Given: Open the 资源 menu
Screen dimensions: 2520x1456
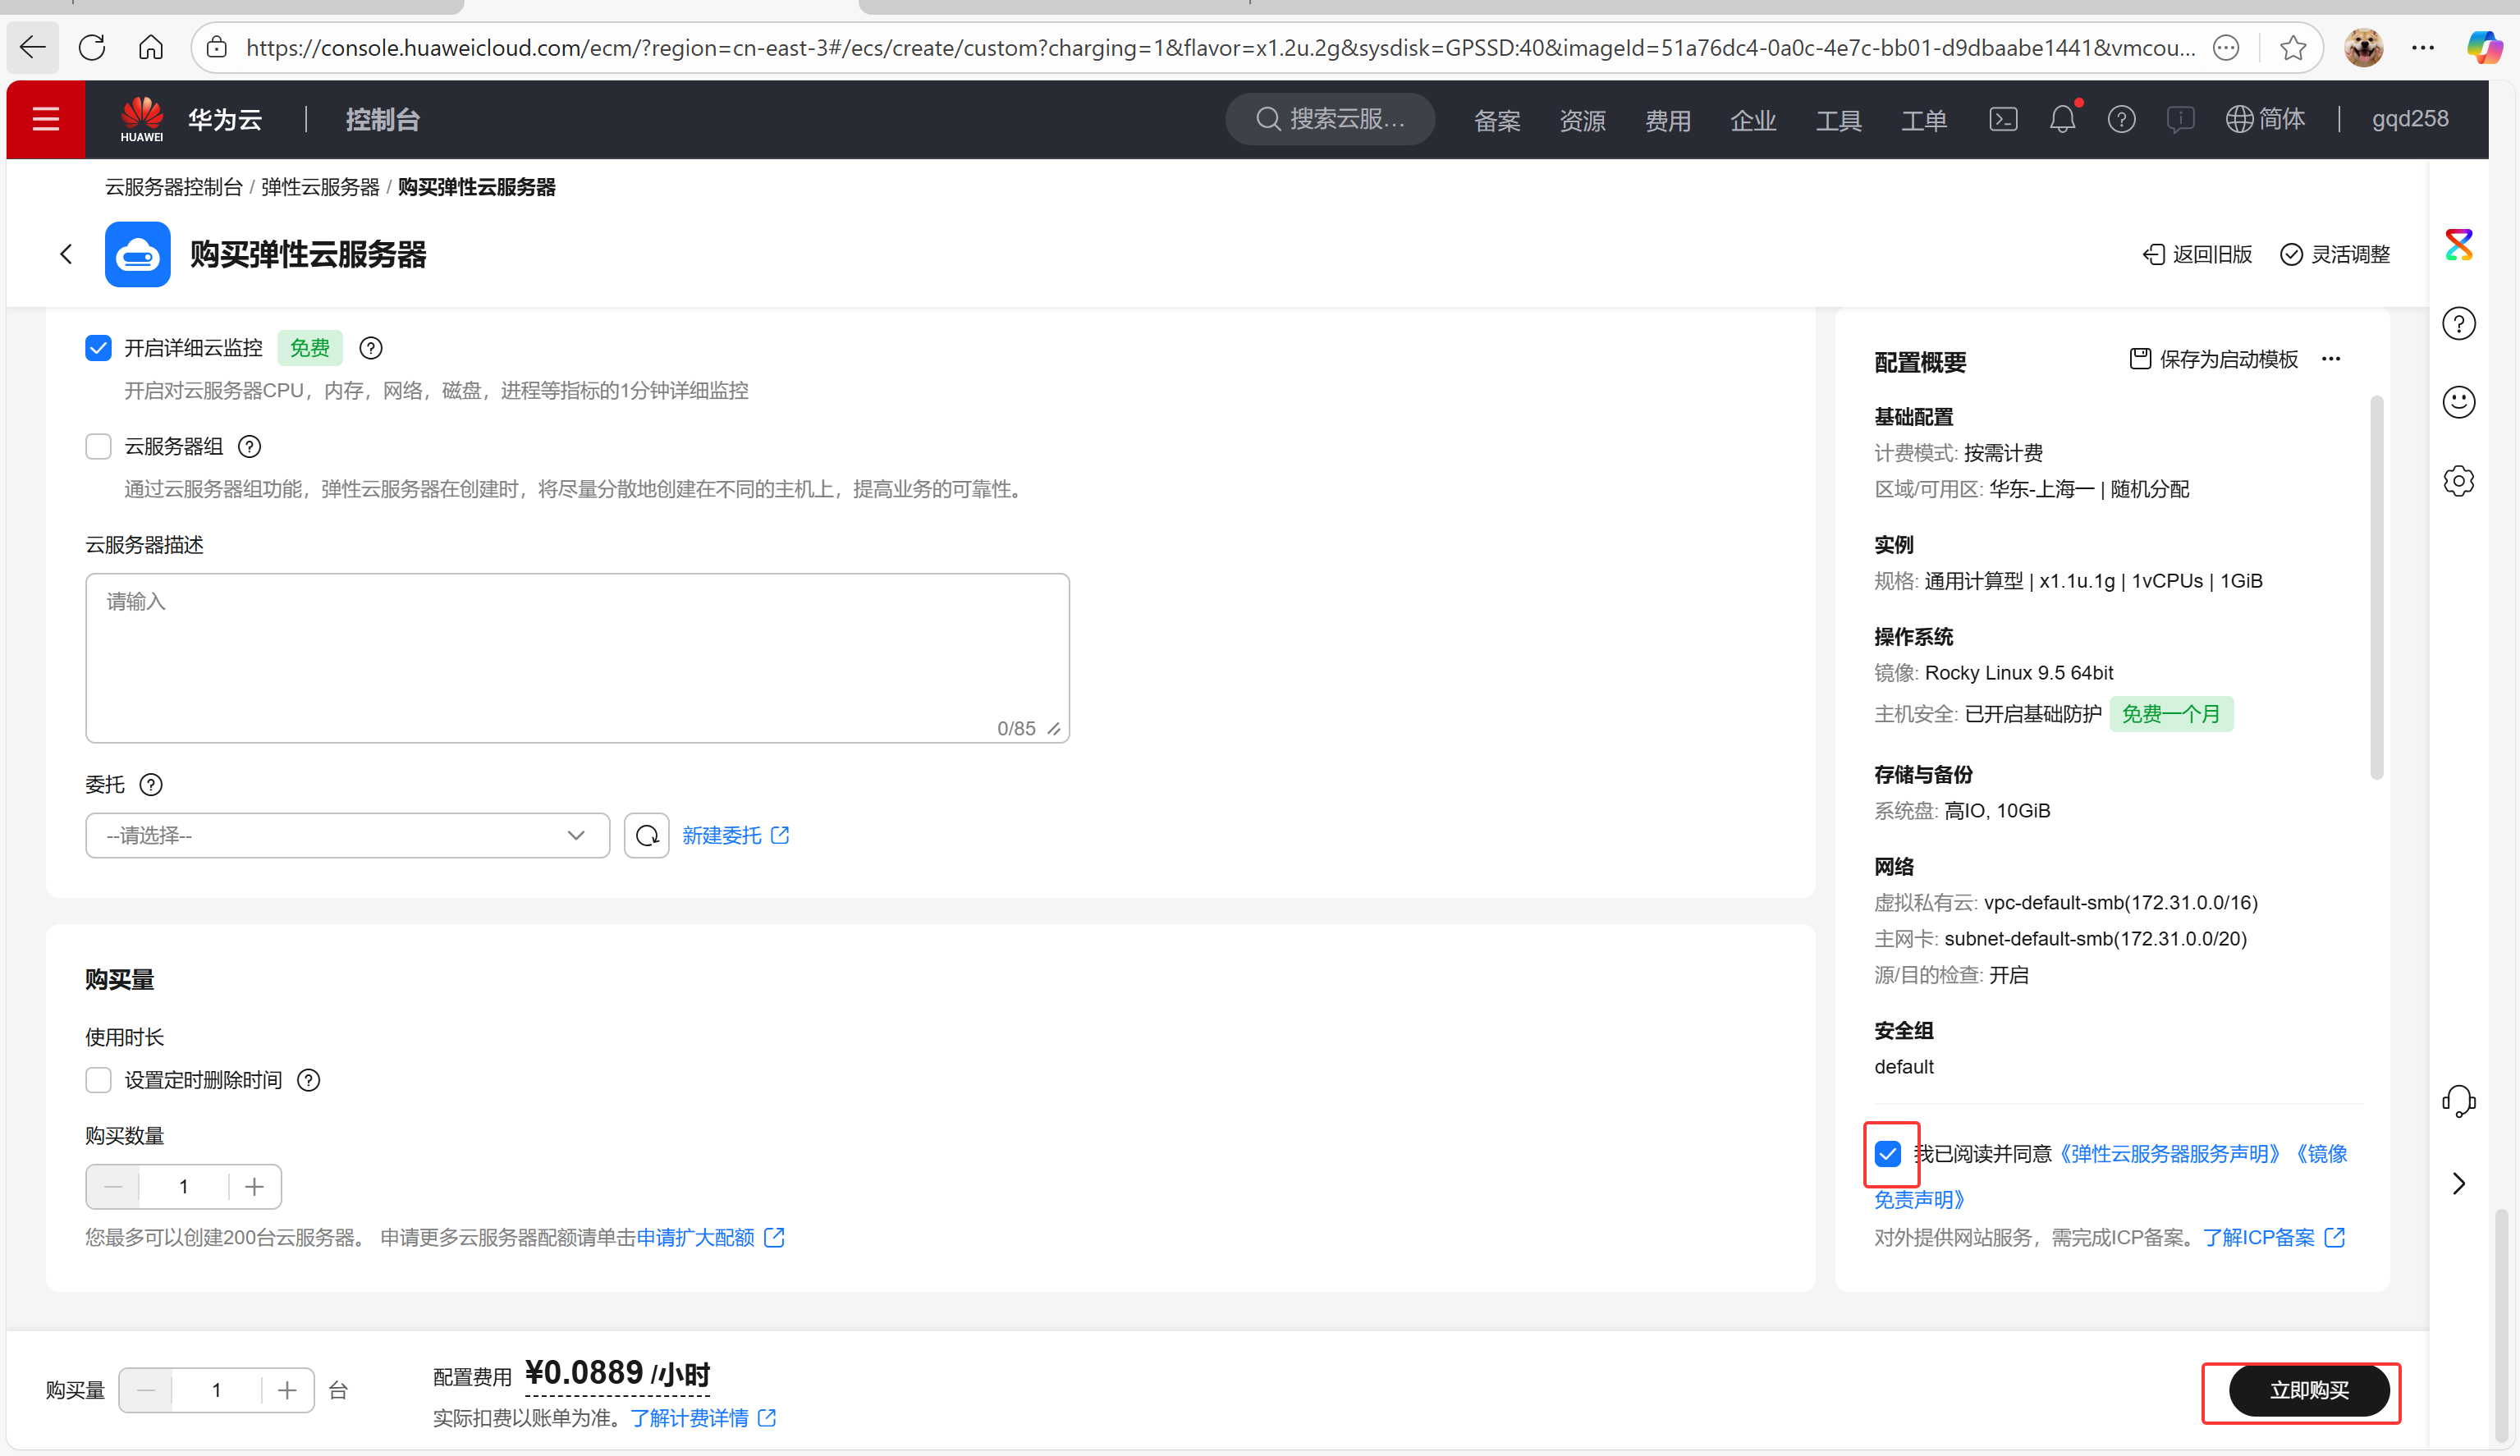Looking at the screenshot, I should (1582, 120).
